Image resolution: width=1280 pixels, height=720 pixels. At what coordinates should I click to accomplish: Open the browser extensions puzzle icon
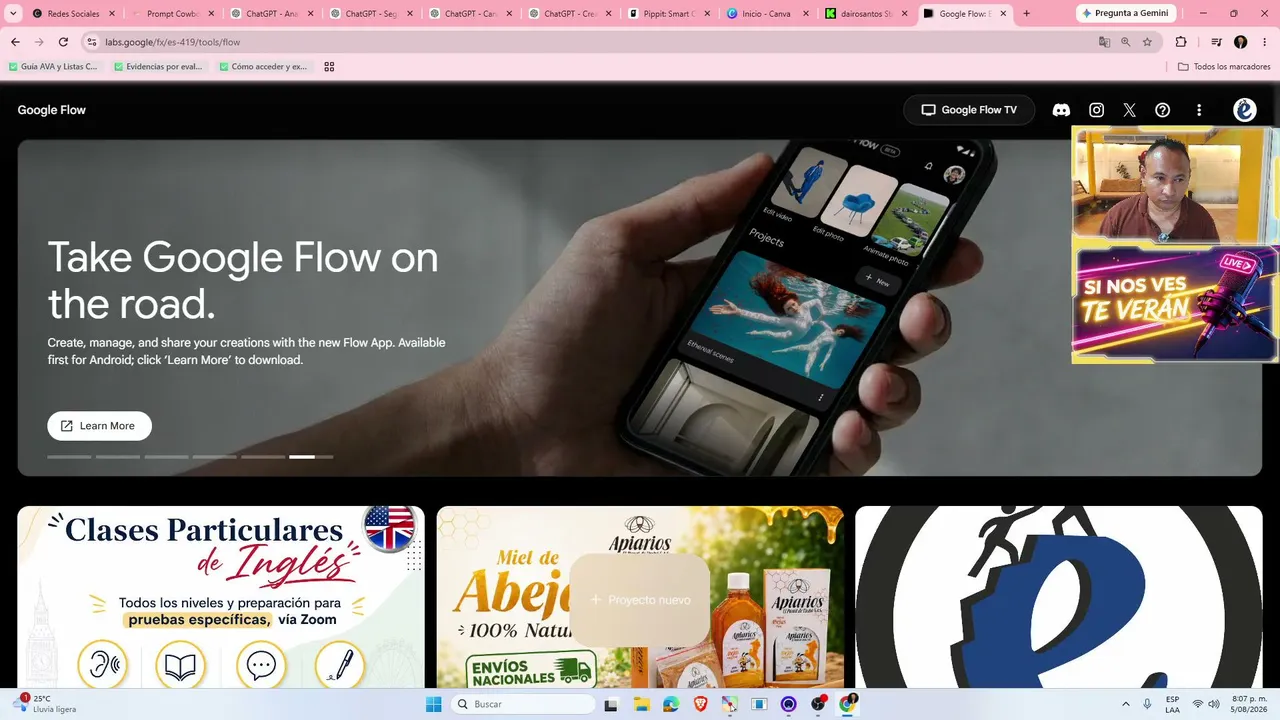point(1181,42)
